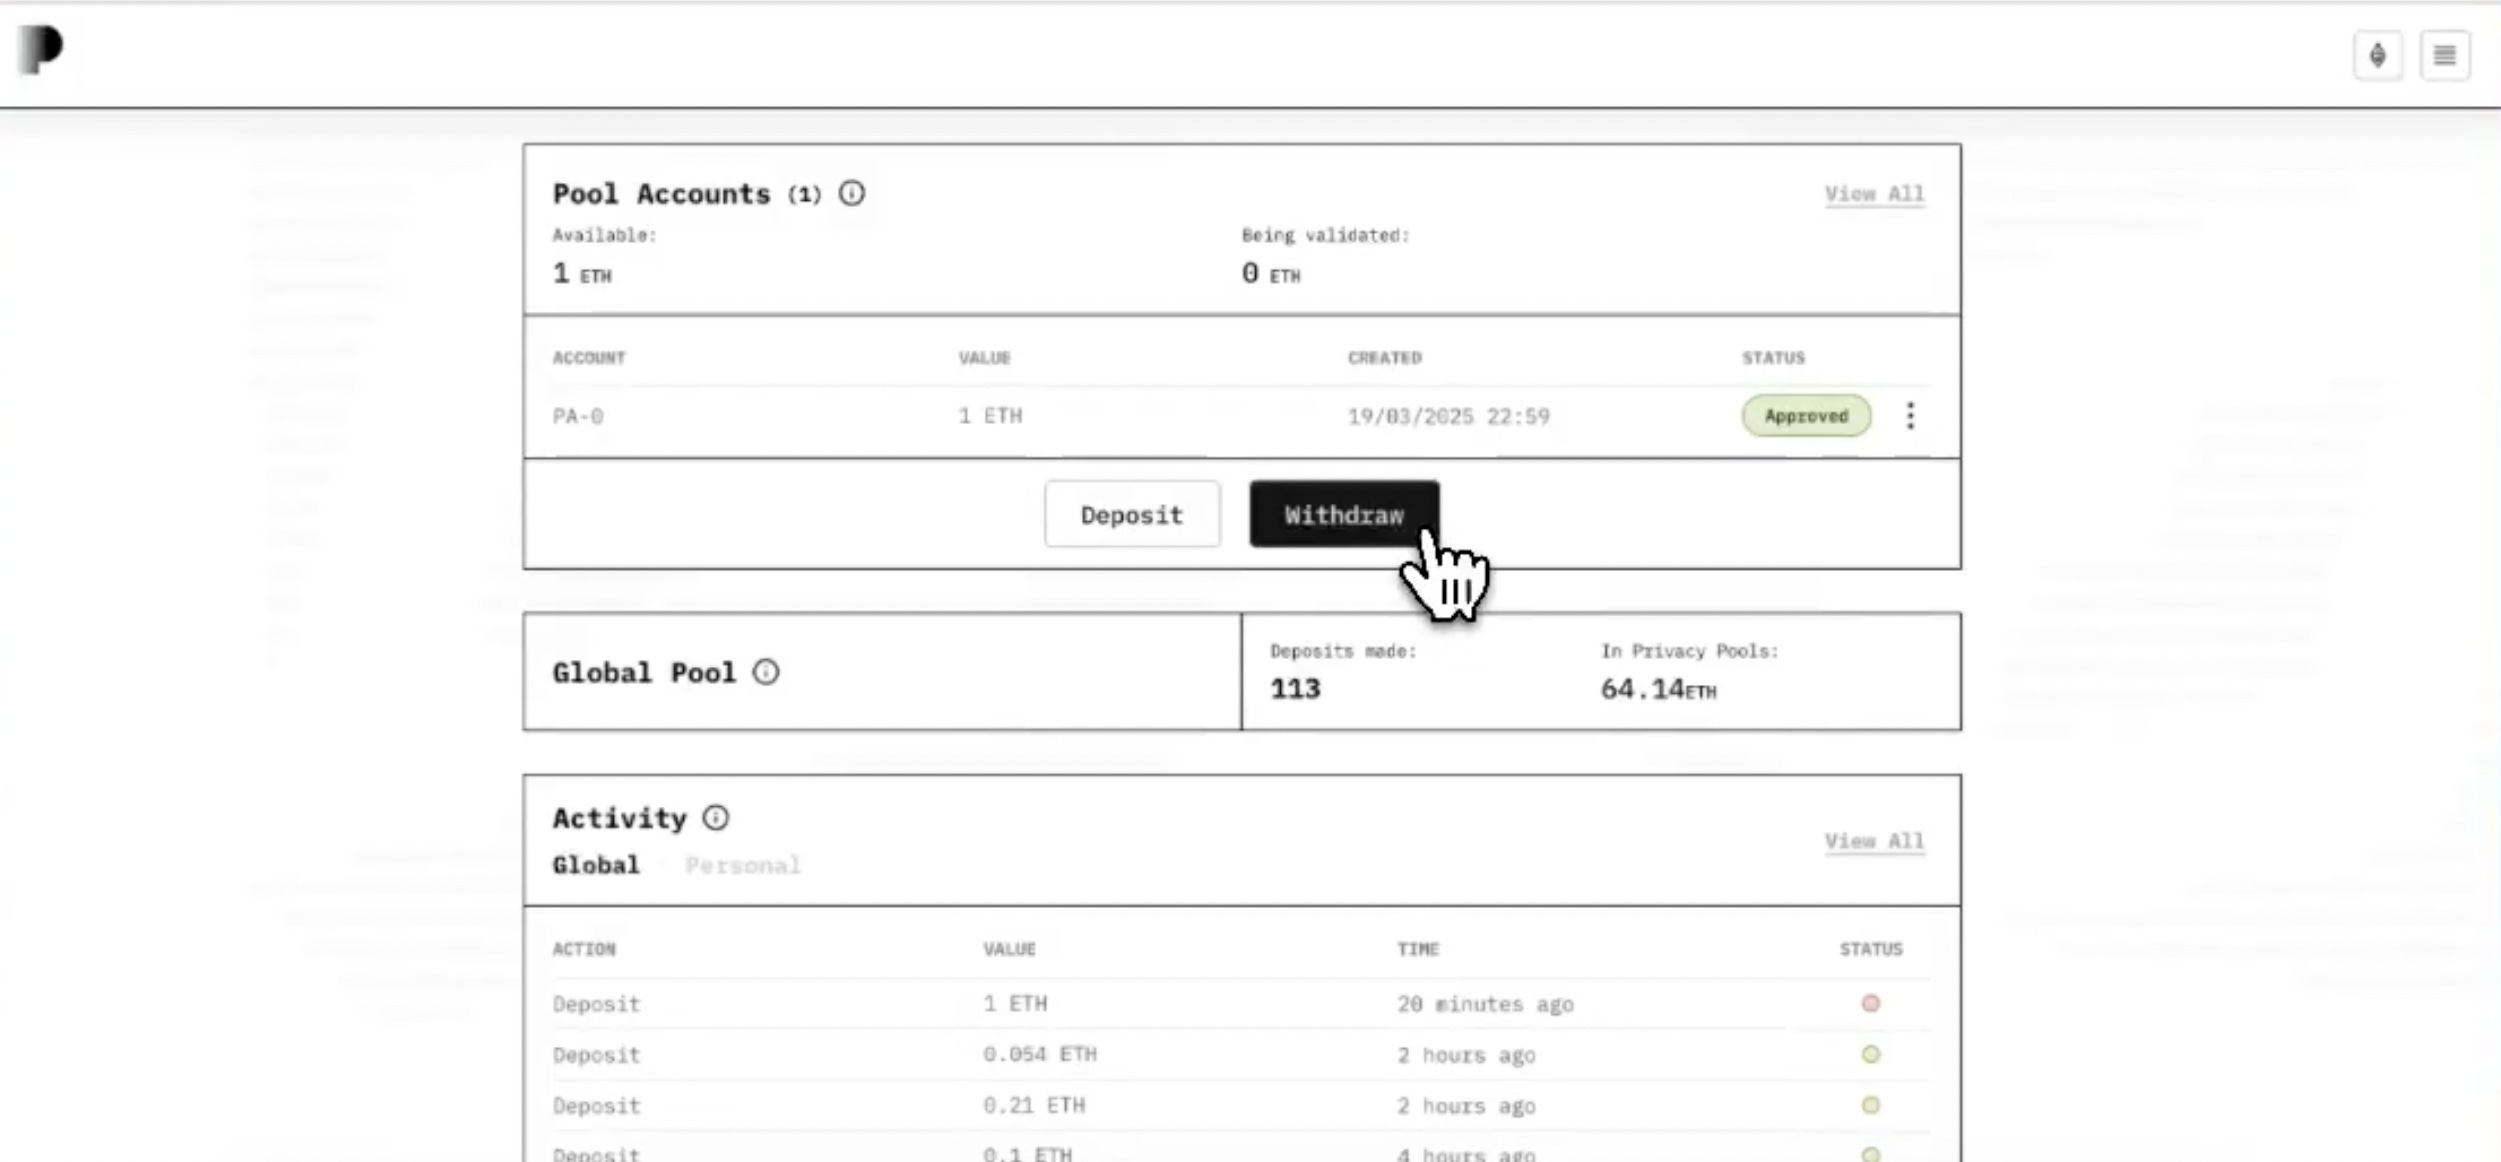Viewport: 2501px width, 1162px height.
Task: Click green status dot of 0.054 ETH deposit
Action: [x=1870, y=1054]
